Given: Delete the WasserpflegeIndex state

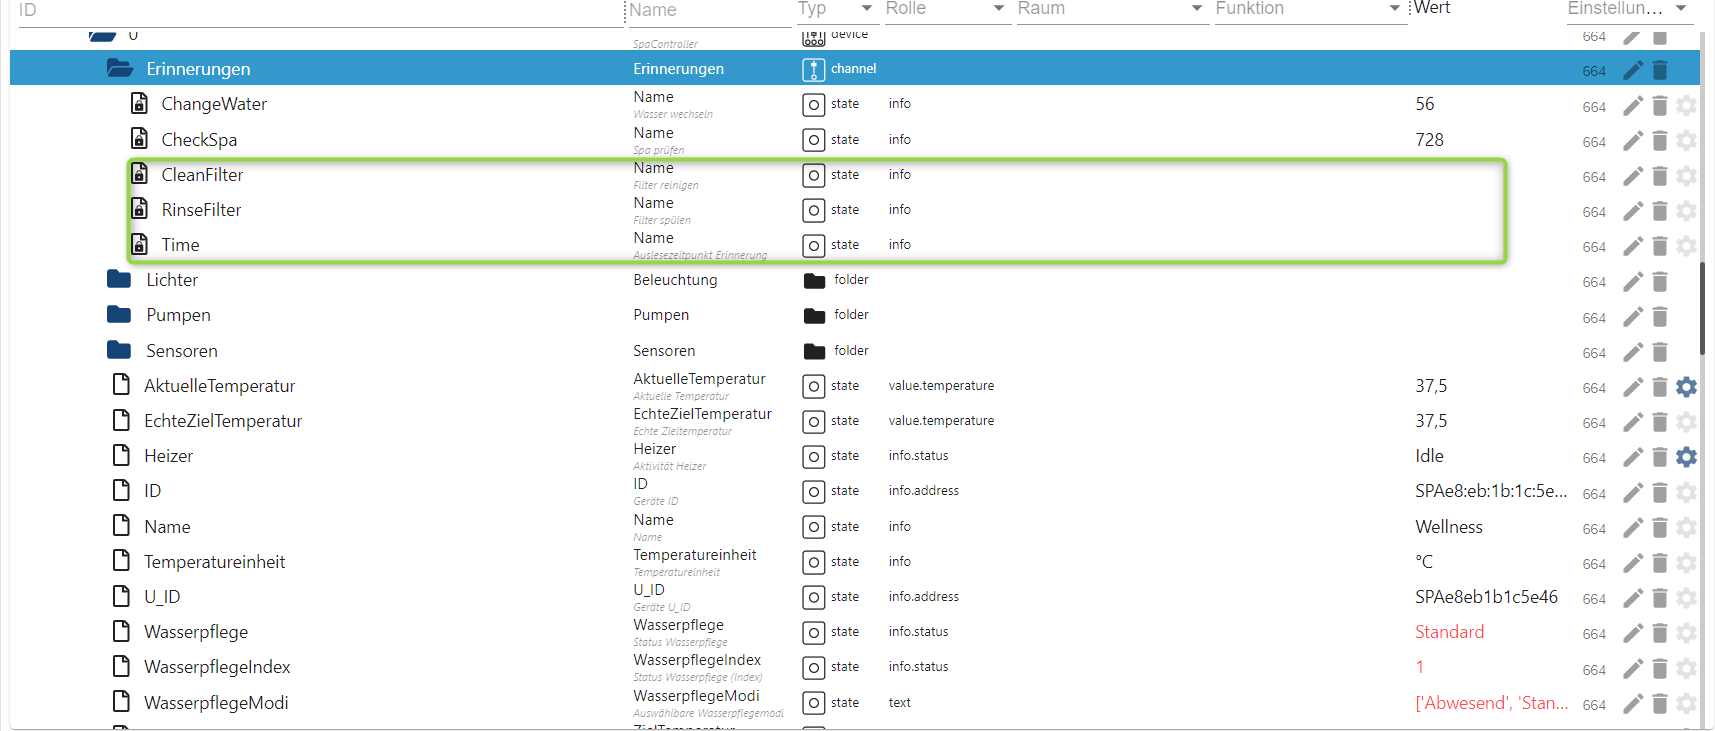Looking at the screenshot, I should tap(1660, 669).
